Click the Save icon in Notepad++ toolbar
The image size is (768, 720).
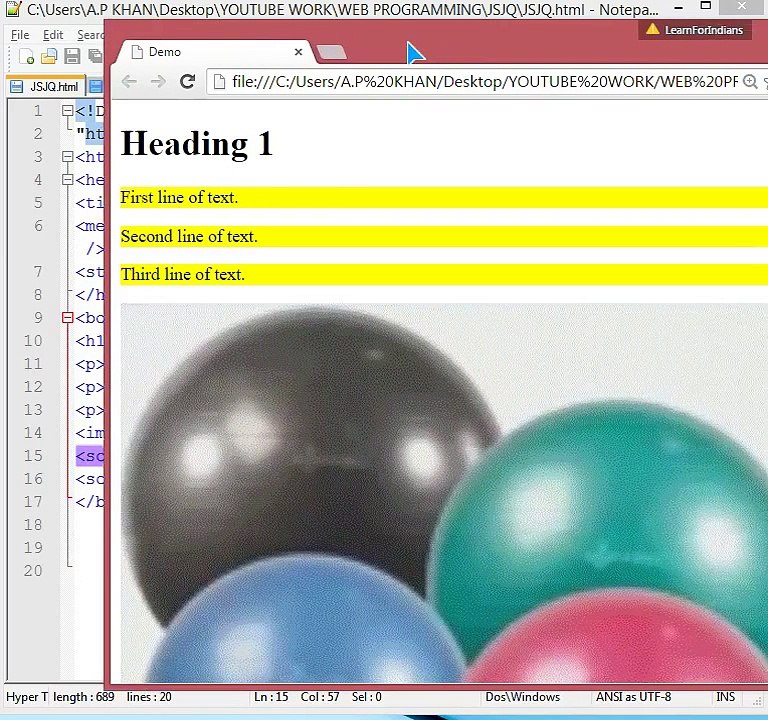point(72,56)
